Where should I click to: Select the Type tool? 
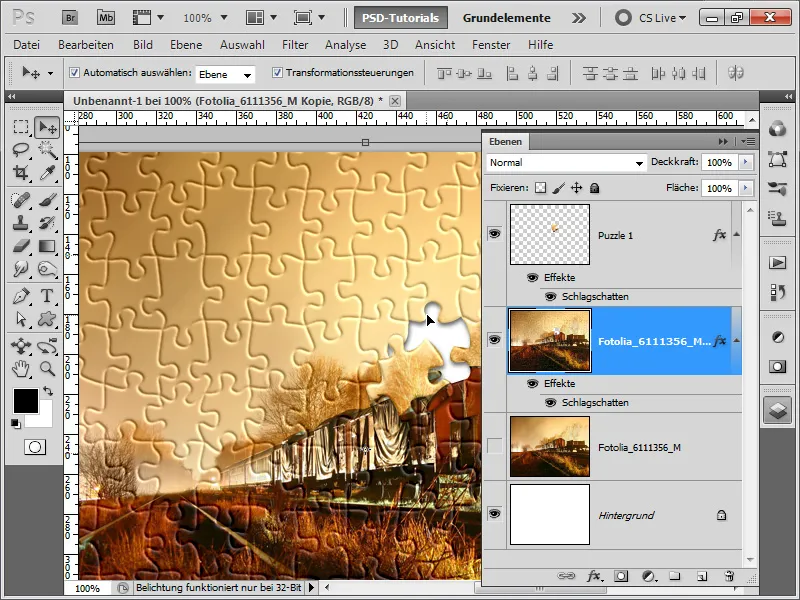pyautogui.click(x=47, y=296)
